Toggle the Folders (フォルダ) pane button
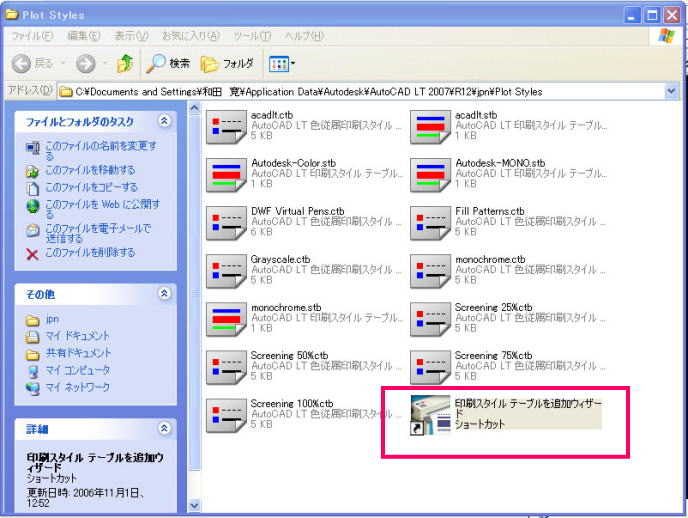 pos(227,64)
